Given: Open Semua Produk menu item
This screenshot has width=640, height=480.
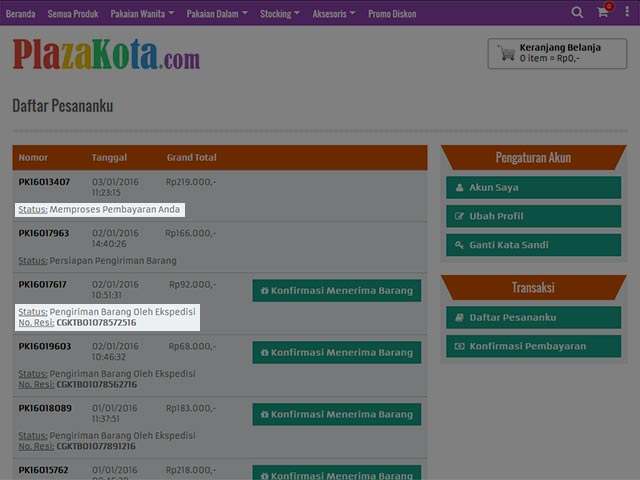Looking at the screenshot, I should point(73,13).
